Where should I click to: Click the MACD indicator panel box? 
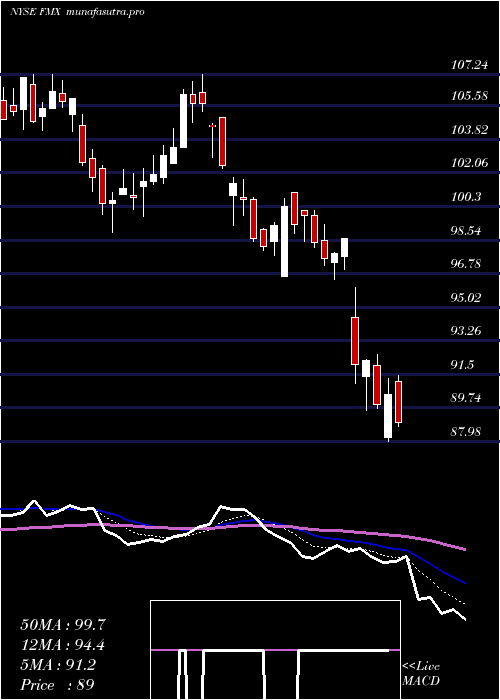coord(275,650)
